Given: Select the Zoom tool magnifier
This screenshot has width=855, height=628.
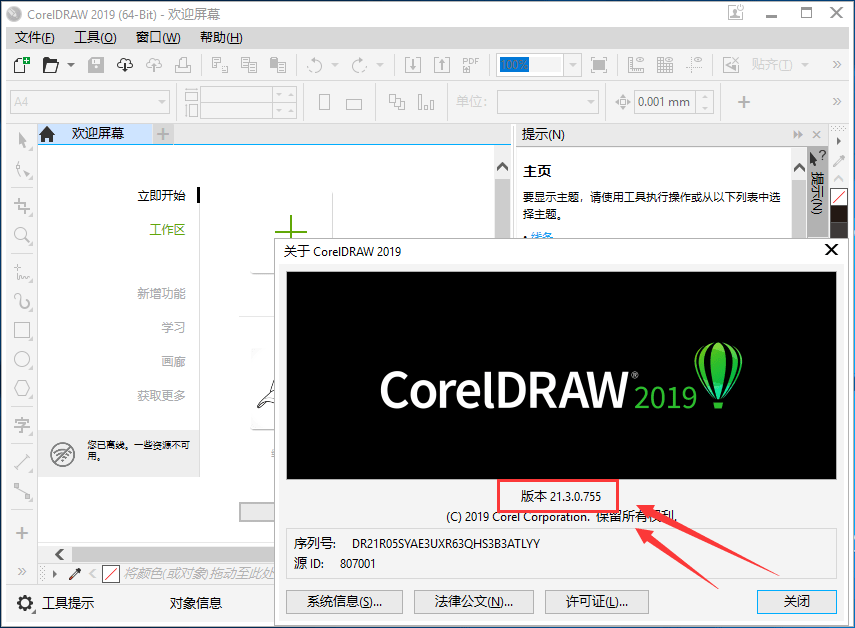Looking at the screenshot, I should point(22,236).
